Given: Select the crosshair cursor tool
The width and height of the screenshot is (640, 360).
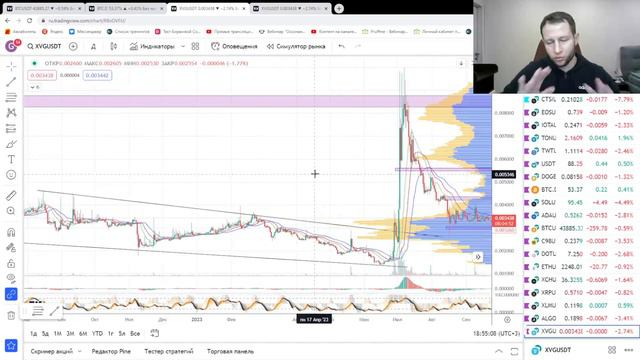Looking at the screenshot, I should pos(11,66).
